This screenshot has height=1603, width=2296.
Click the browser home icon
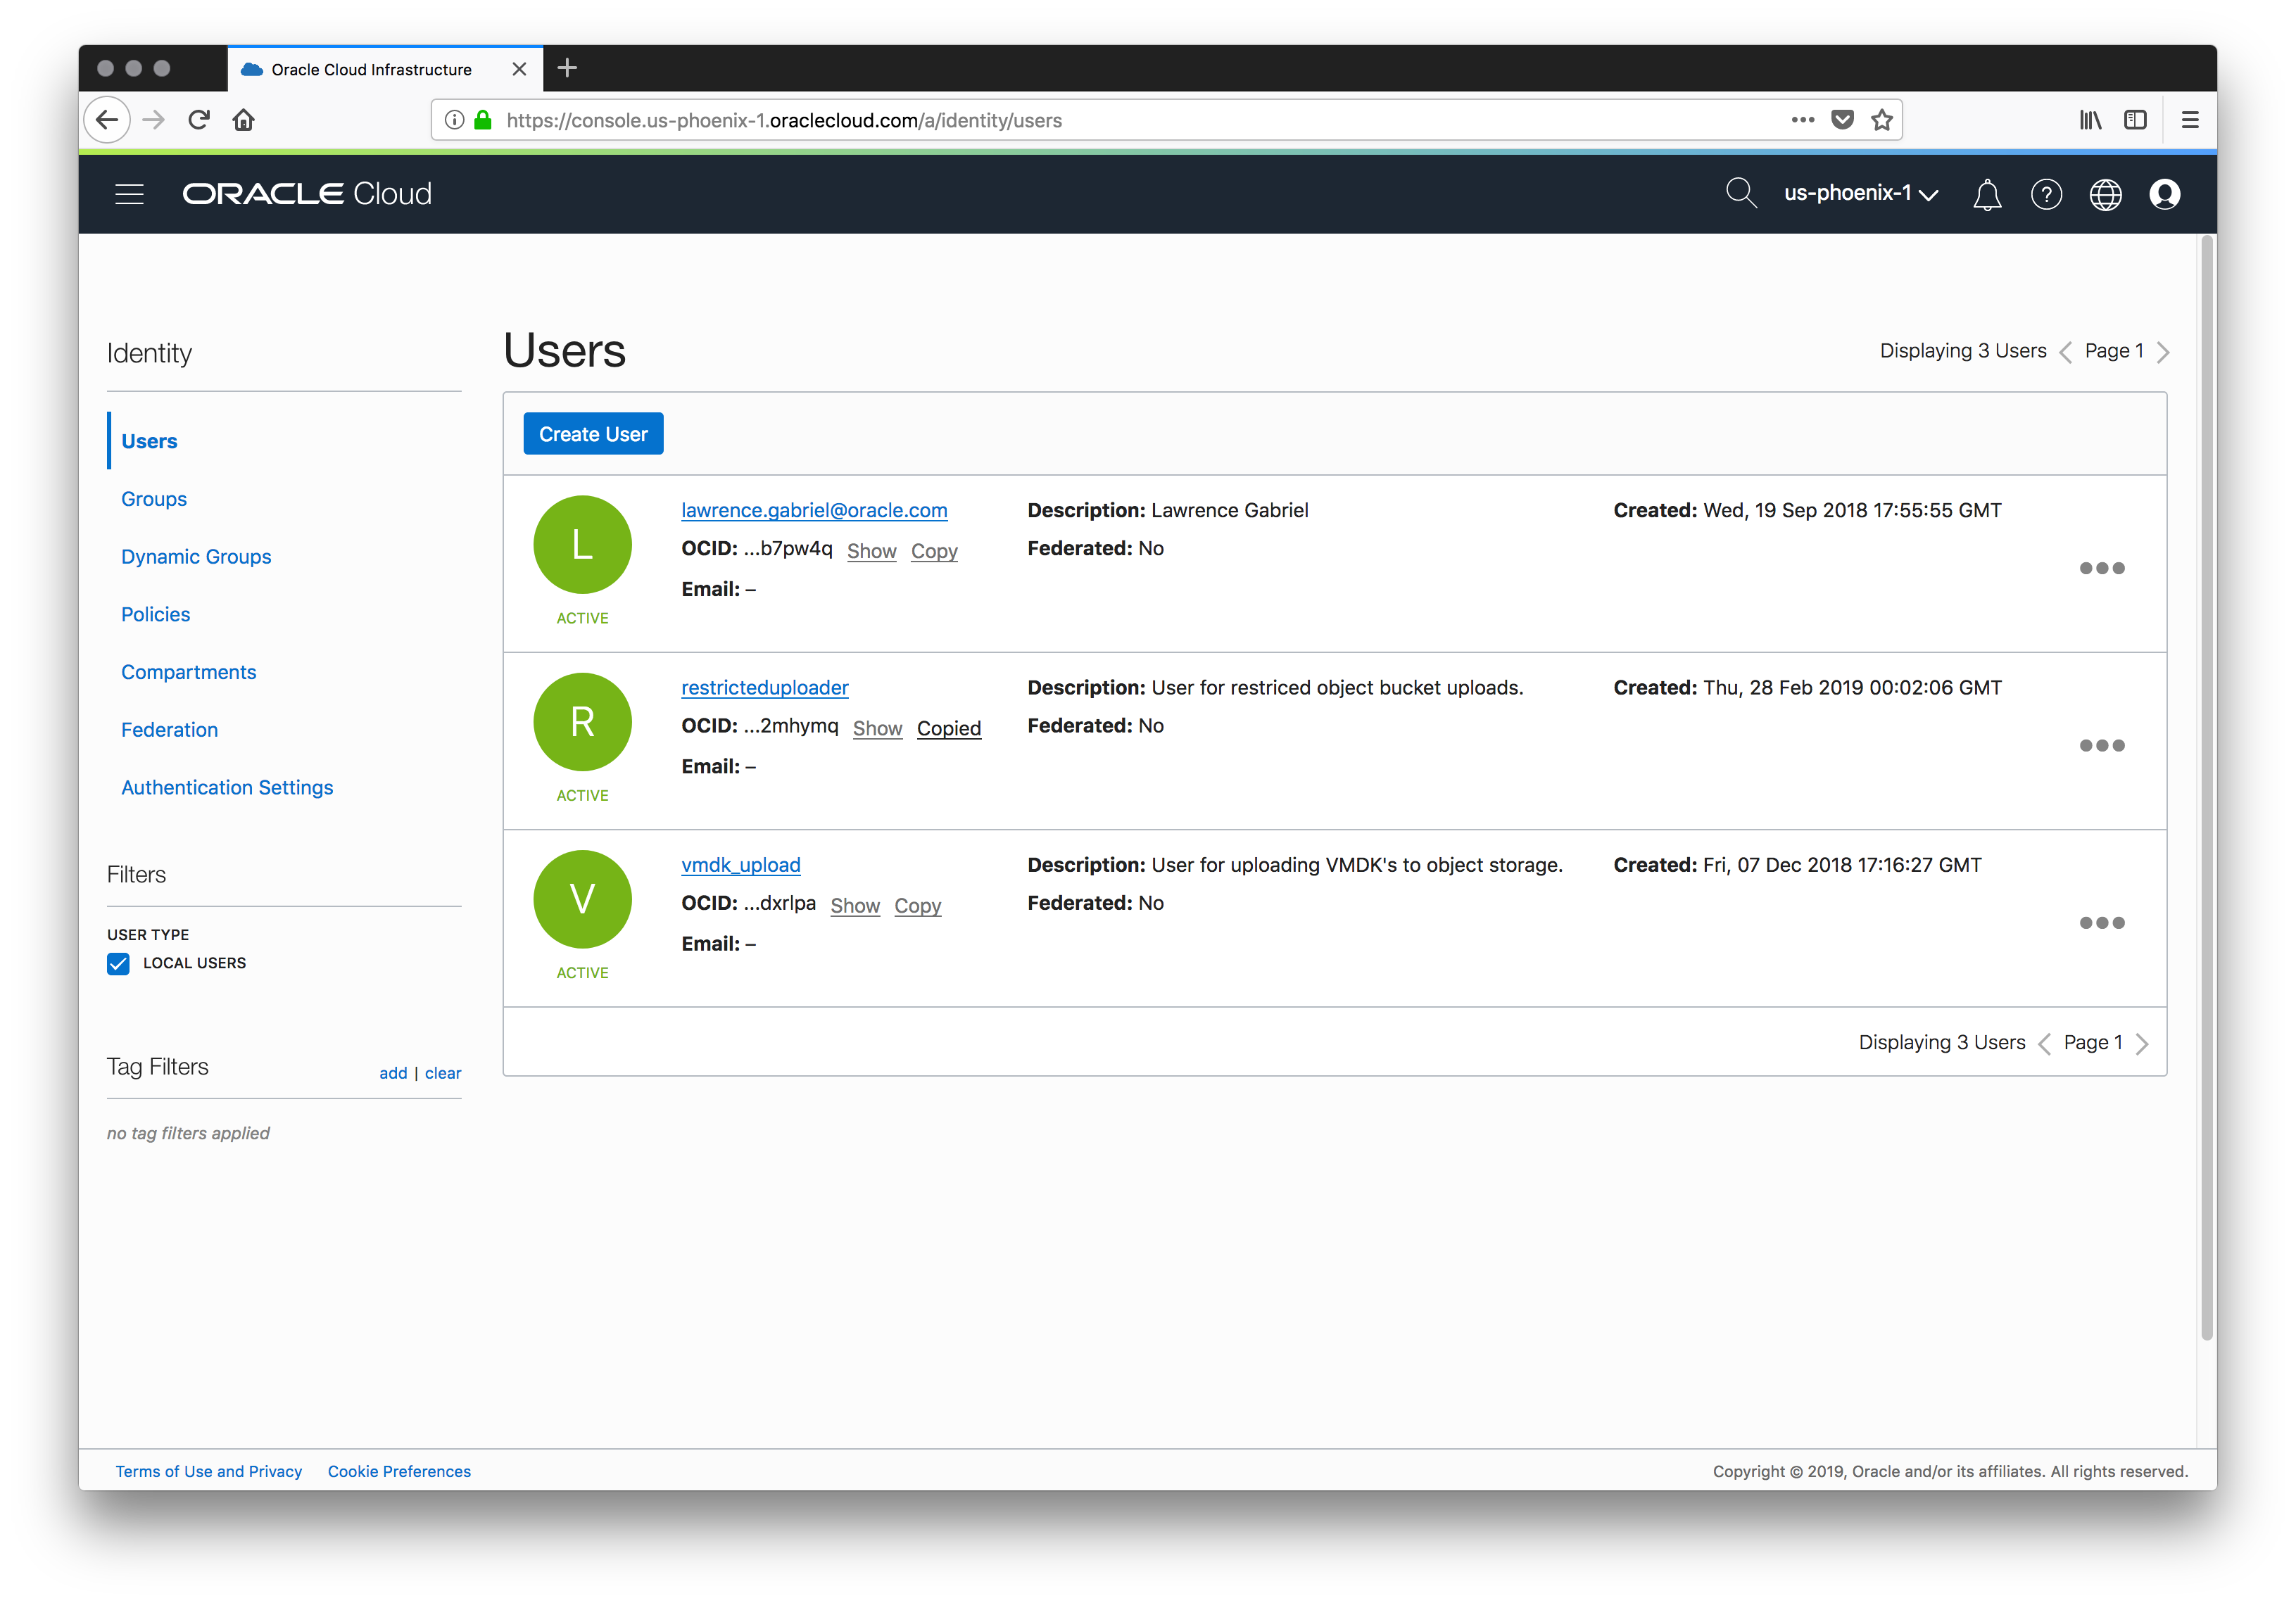(x=243, y=120)
